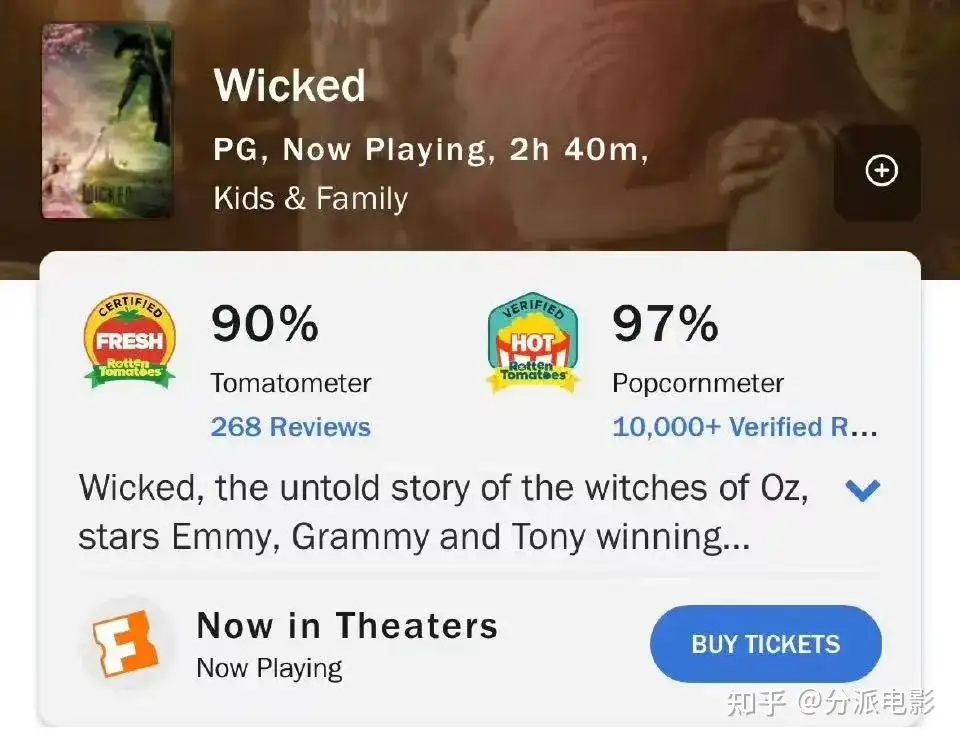Click the Now in Theaters heading
The image size is (960, 741).
point(348,625)
